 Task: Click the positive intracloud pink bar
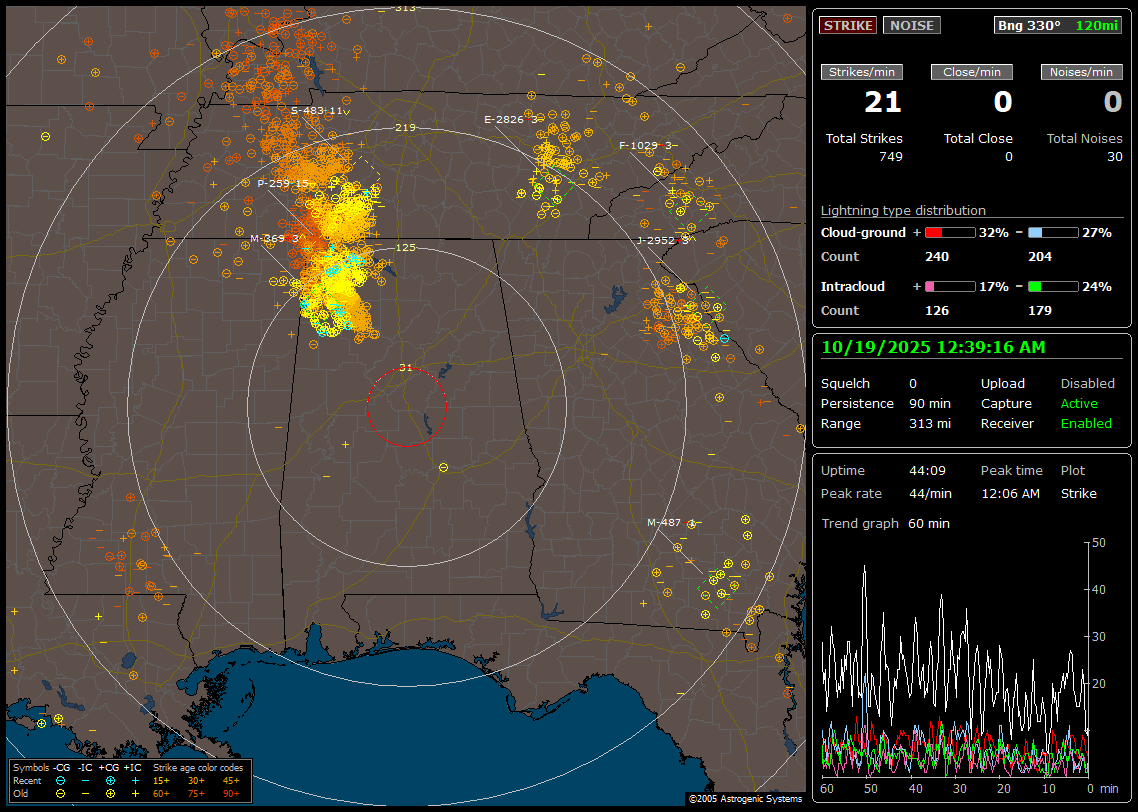click(948, 286)
